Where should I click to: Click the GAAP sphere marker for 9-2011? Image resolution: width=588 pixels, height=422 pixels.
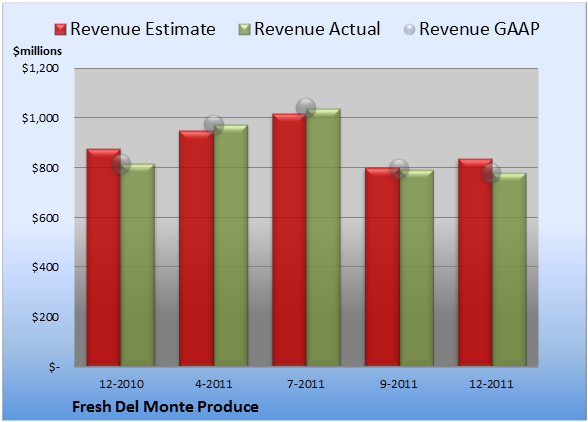(x=399, y=169)
